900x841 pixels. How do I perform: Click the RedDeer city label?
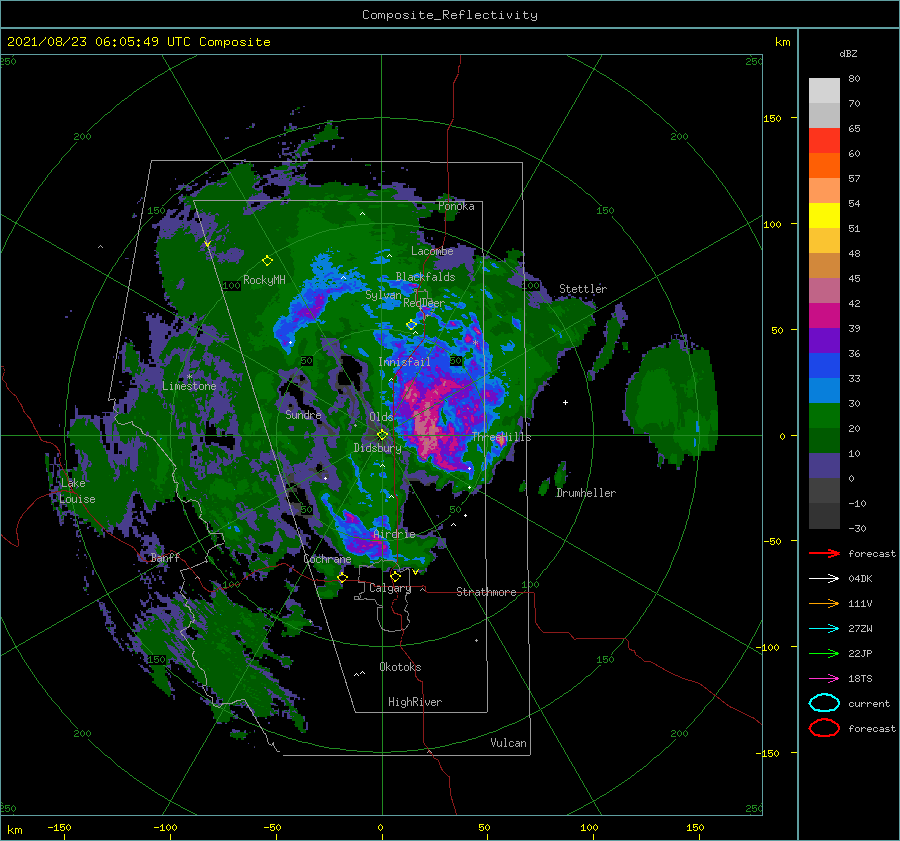click(424, 303)
